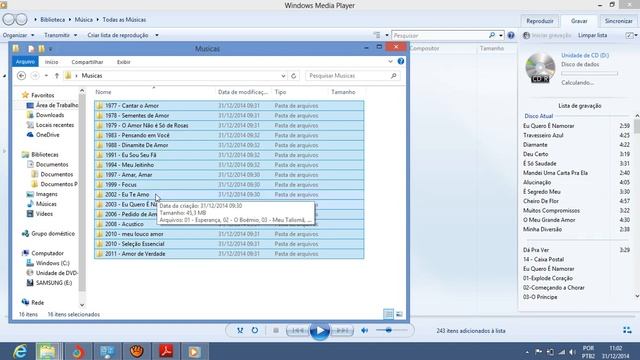Select folder 1977 - Cantar o Amor
Screen dimensions: 640x360
(x=229, y=106)
